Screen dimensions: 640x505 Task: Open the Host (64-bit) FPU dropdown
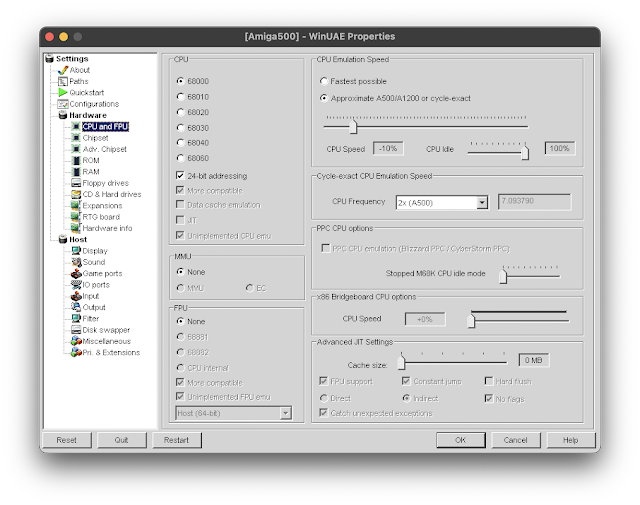pos(286,414)
